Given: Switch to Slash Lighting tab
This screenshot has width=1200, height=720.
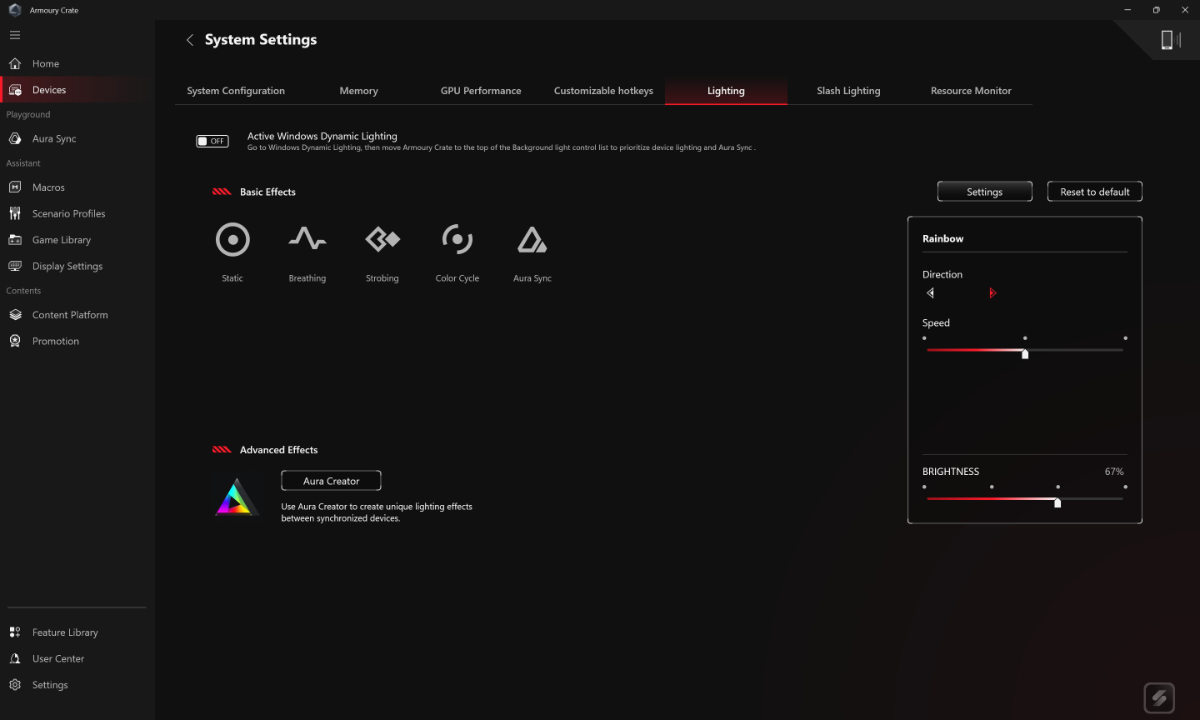Looking at the screenshot, I should click(x=848, y=91).
